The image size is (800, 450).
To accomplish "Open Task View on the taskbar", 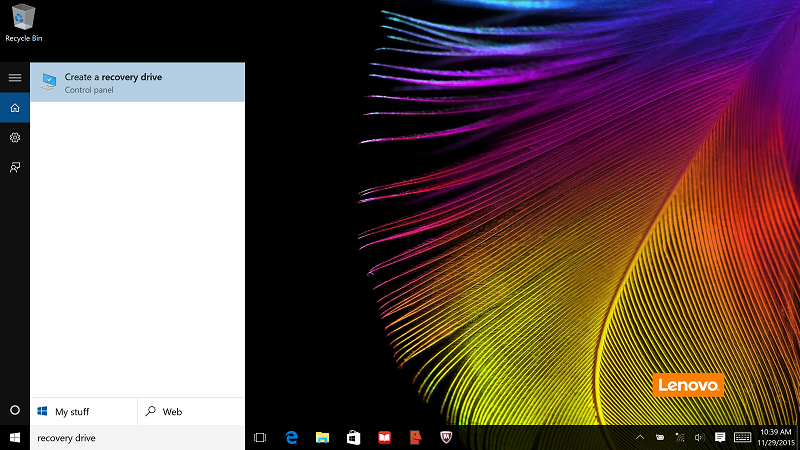I will [260, 438].
